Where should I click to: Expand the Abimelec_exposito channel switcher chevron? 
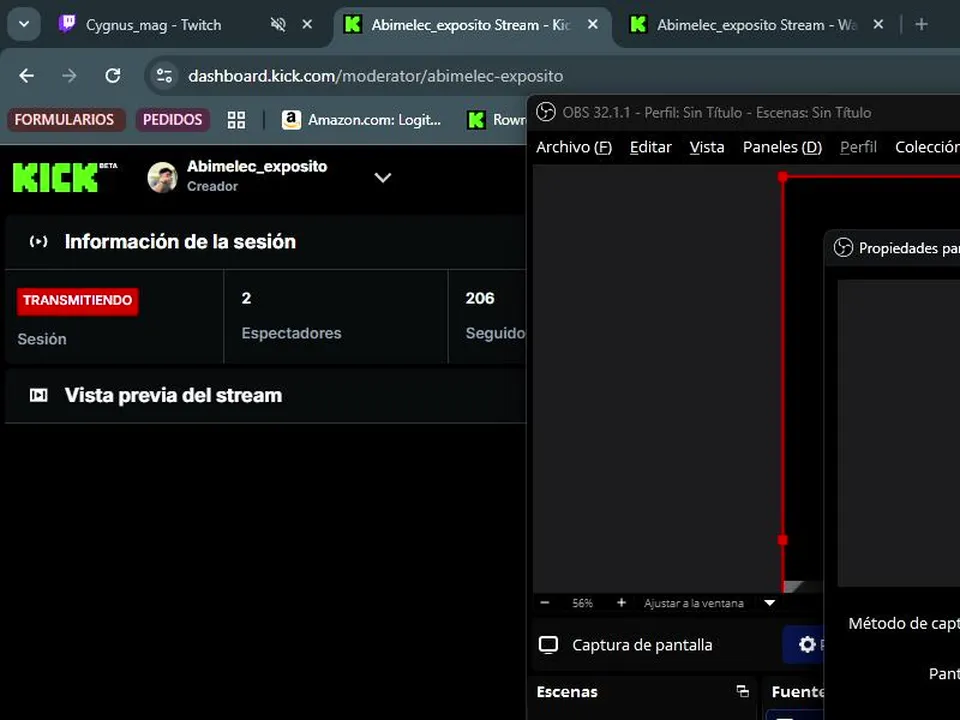(x=383, y=178)
